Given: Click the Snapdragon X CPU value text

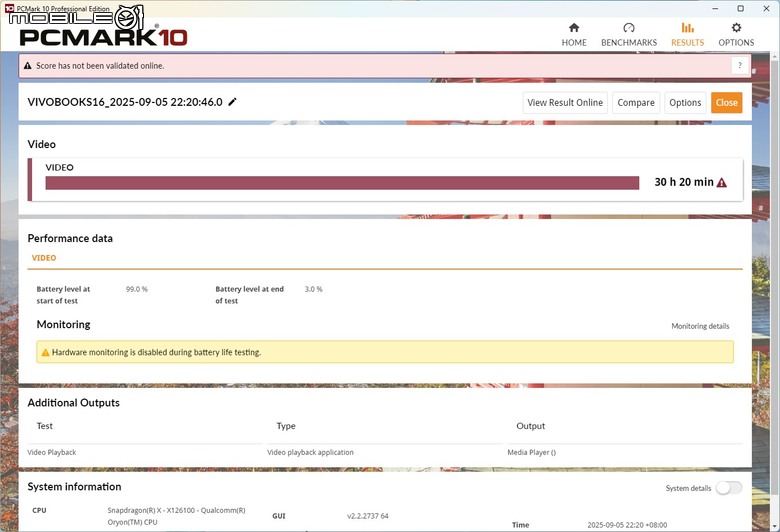Looking at the screenshot, I should [176, 516].
